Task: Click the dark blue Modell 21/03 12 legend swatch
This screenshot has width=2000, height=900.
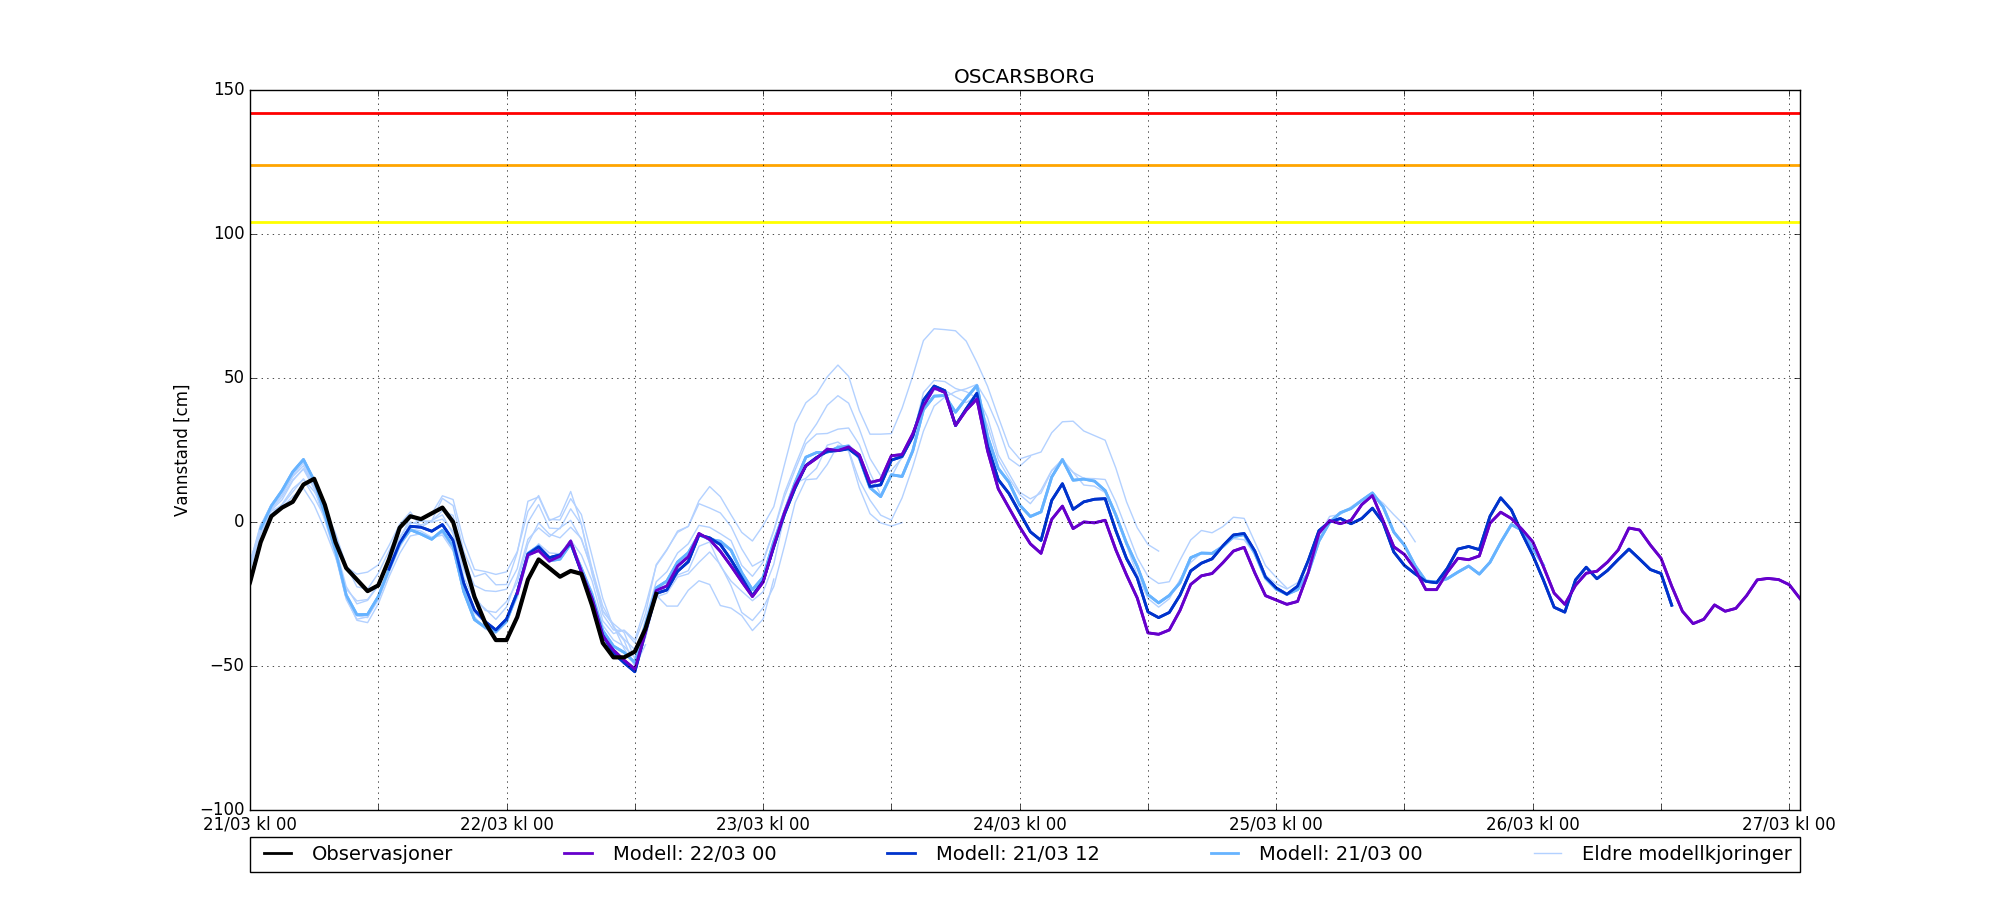Action: click(902, 854)
